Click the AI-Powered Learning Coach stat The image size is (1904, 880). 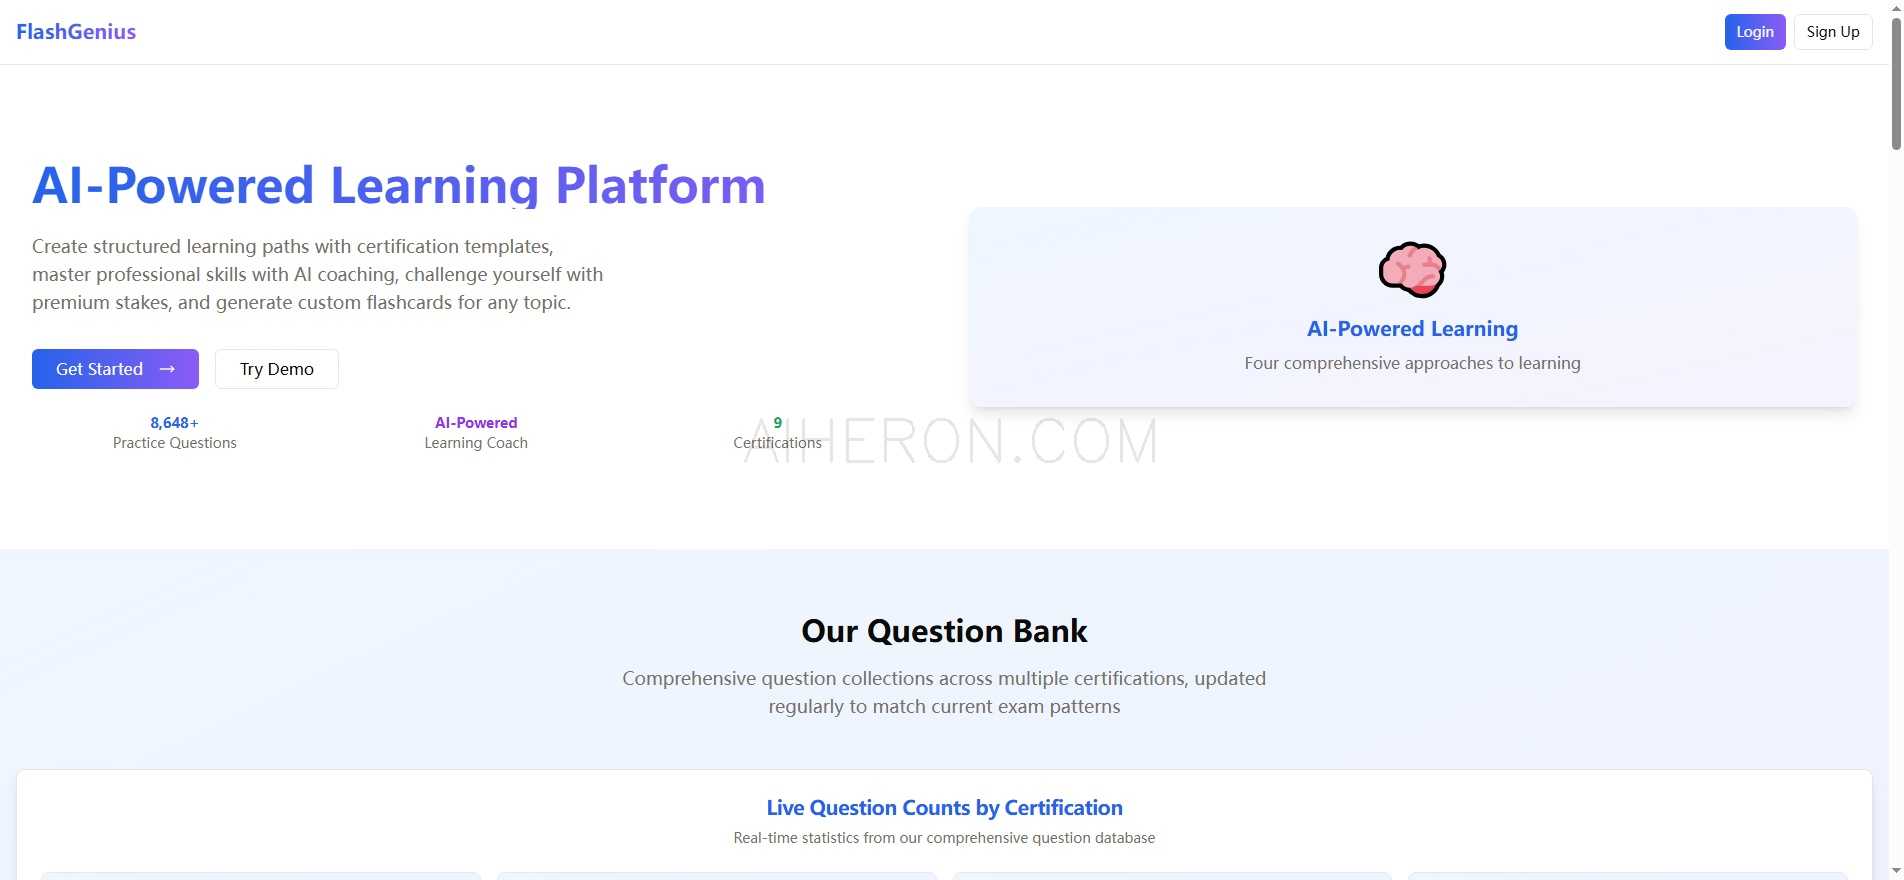click(x=476, y=433)
